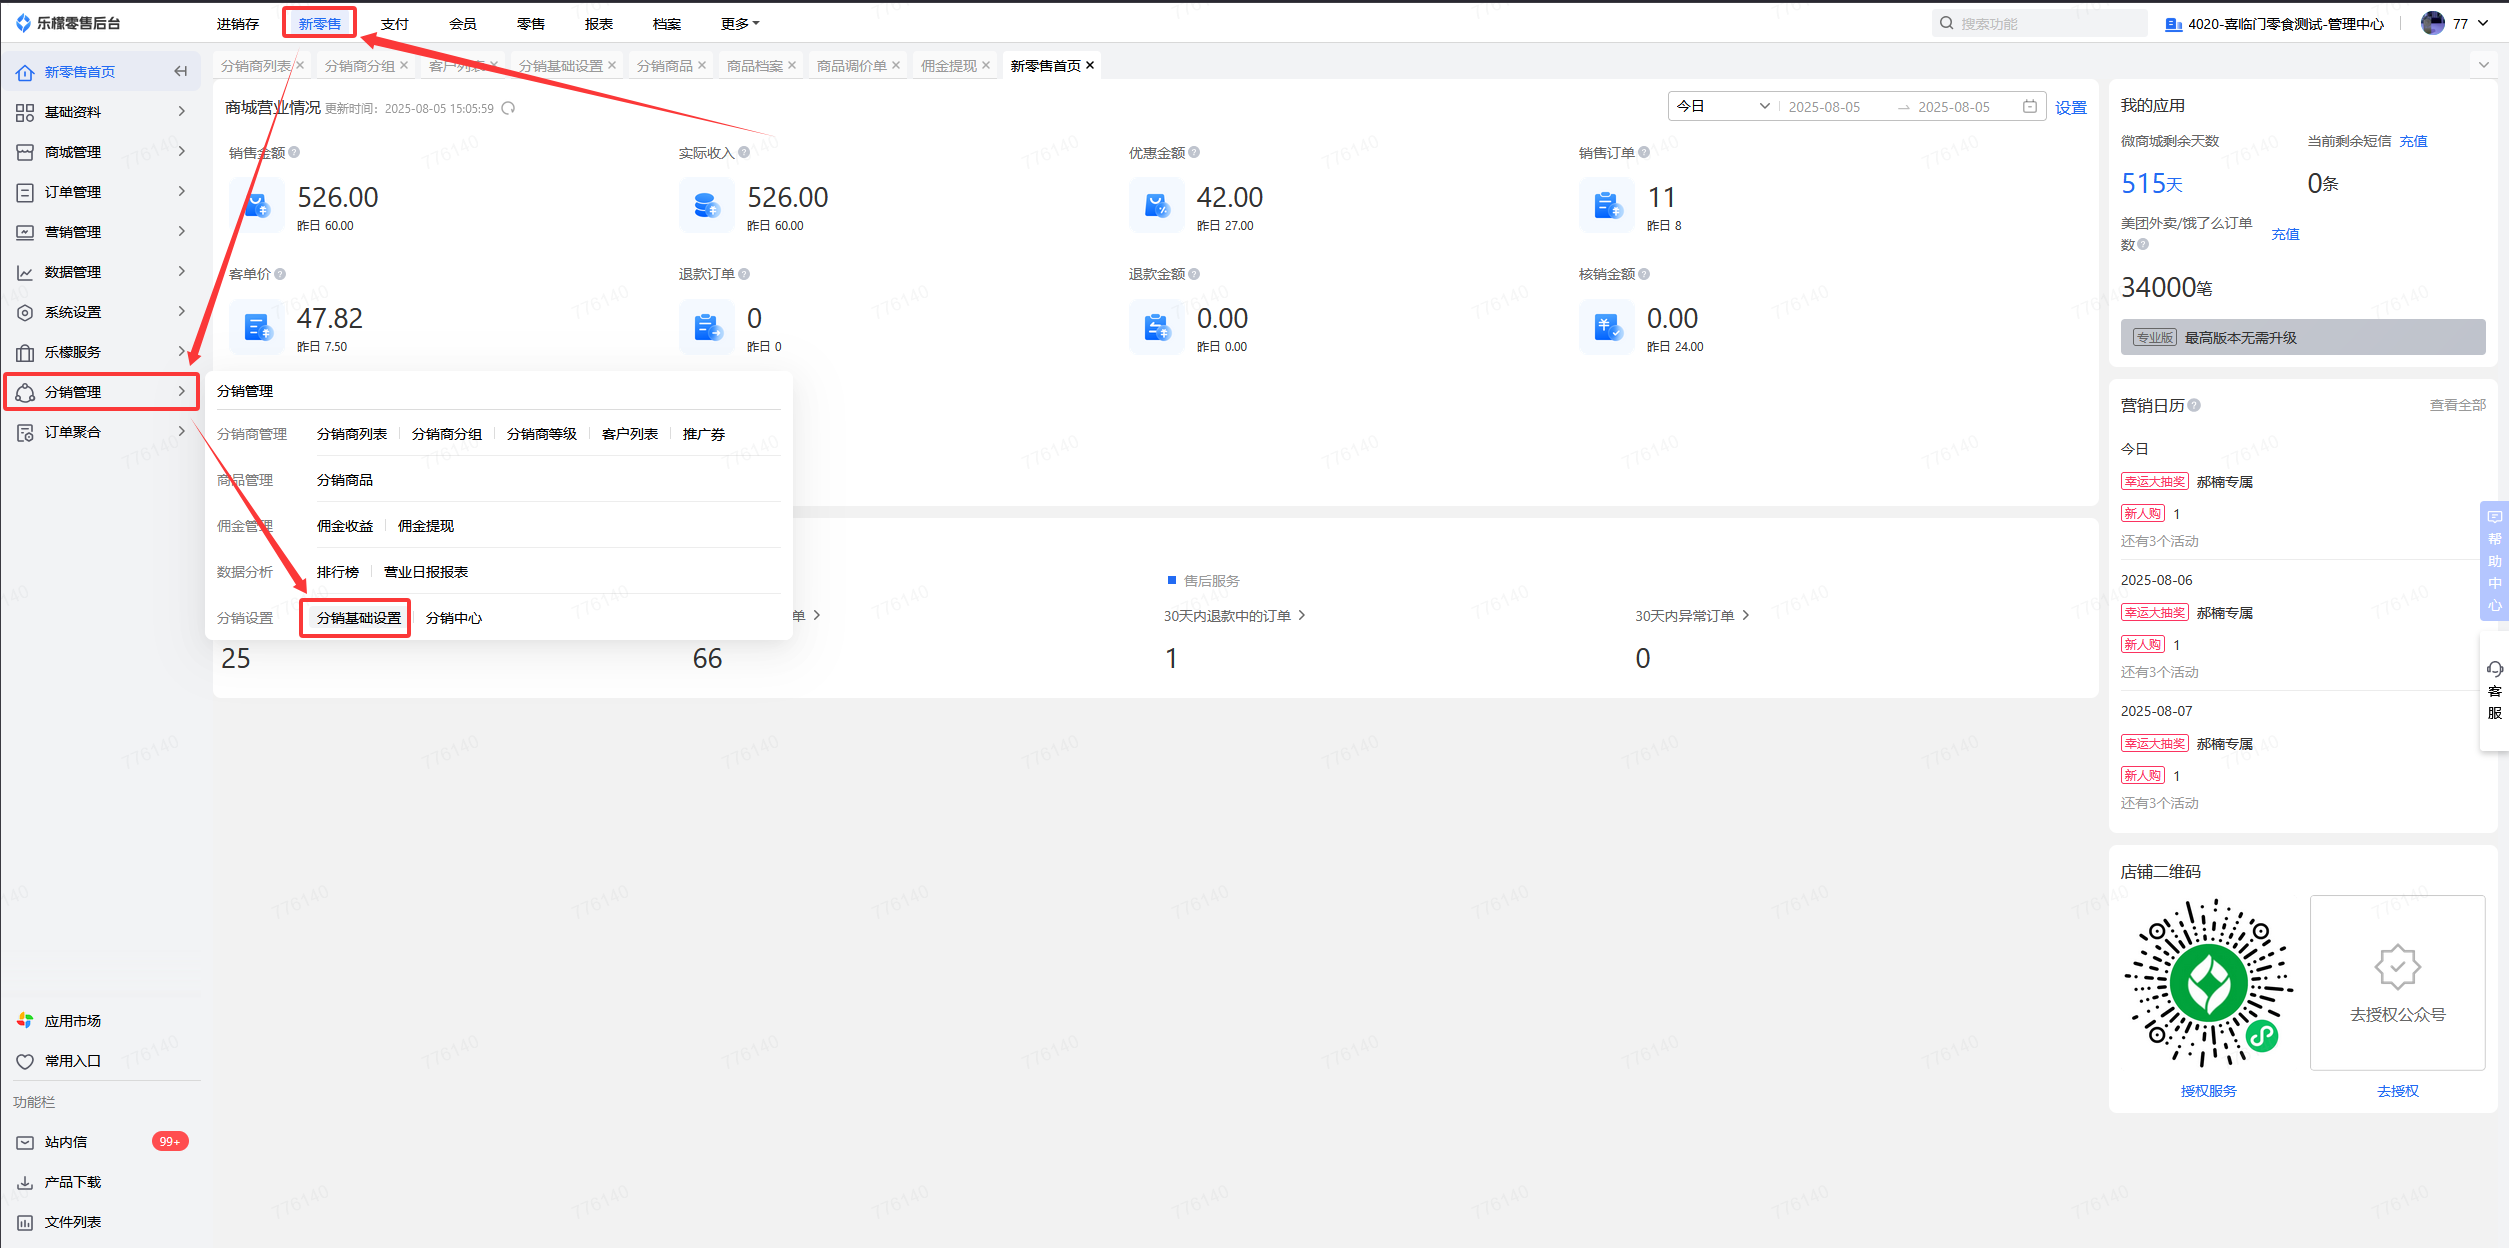Click the 应用市场 colorful icon

click(25, 1020)
